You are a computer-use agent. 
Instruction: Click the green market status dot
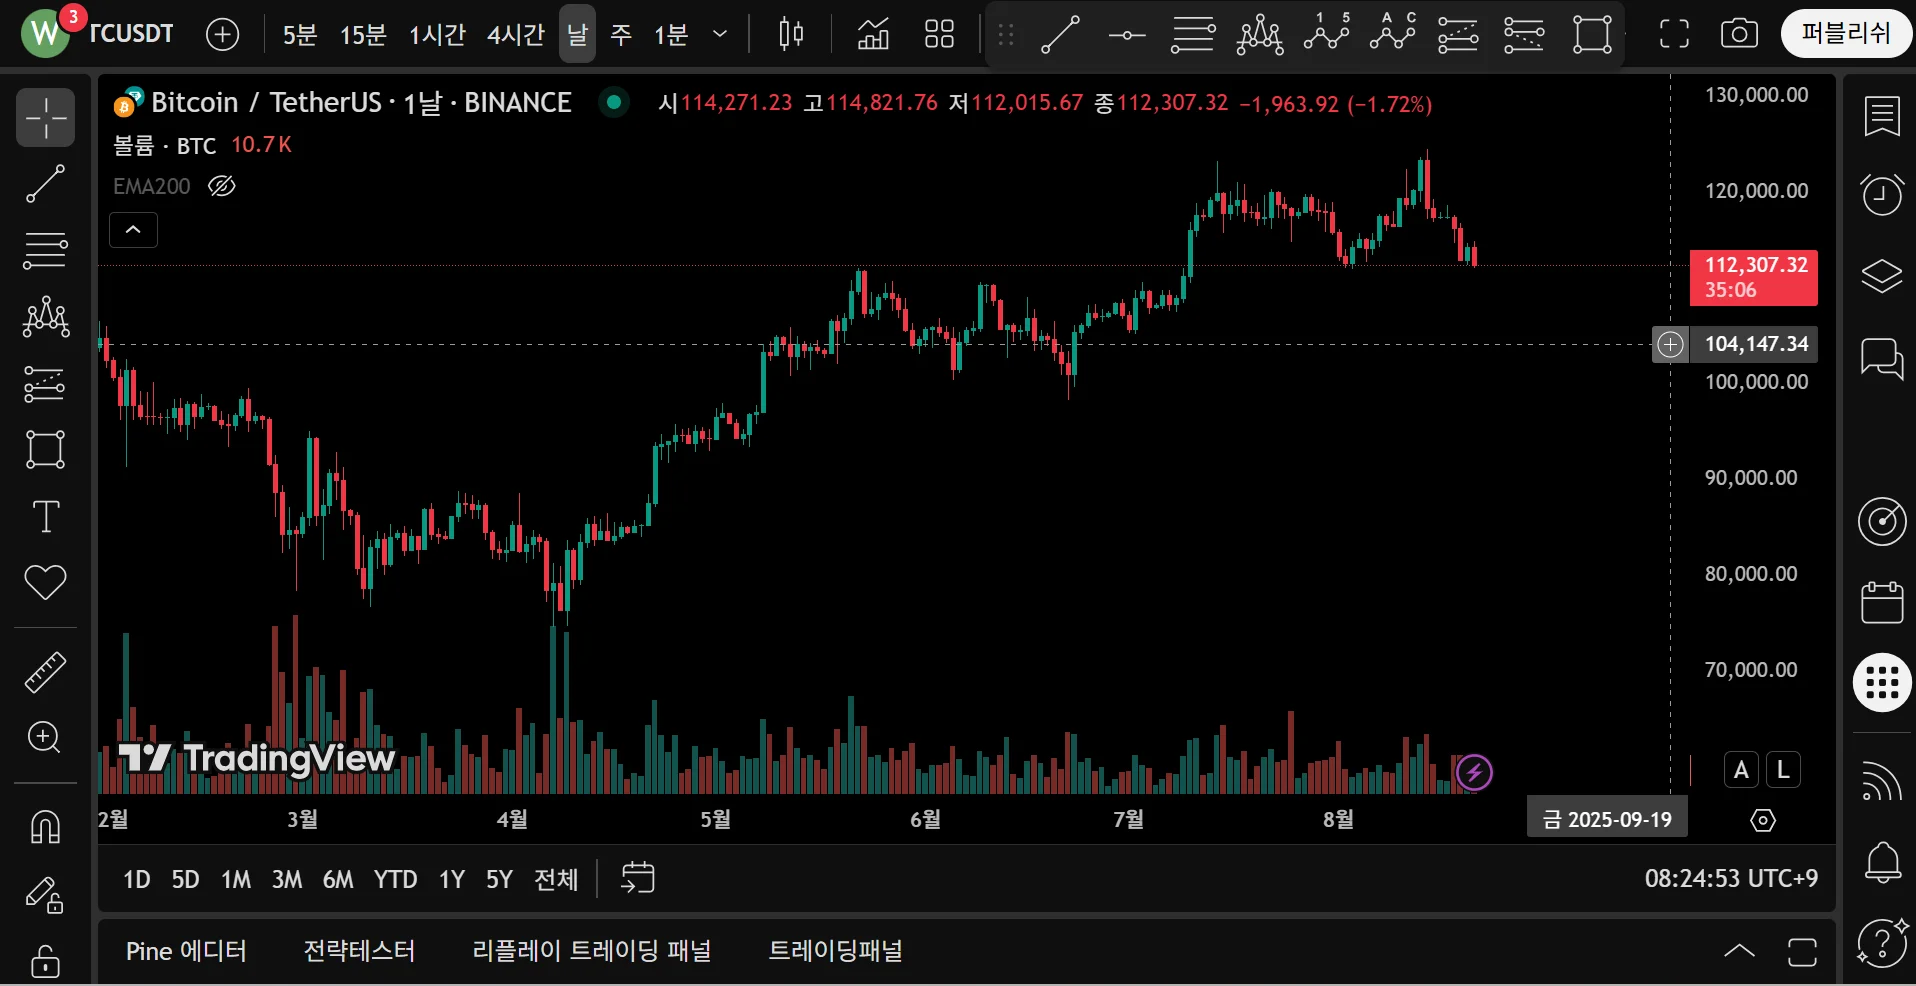pos(614,101)
